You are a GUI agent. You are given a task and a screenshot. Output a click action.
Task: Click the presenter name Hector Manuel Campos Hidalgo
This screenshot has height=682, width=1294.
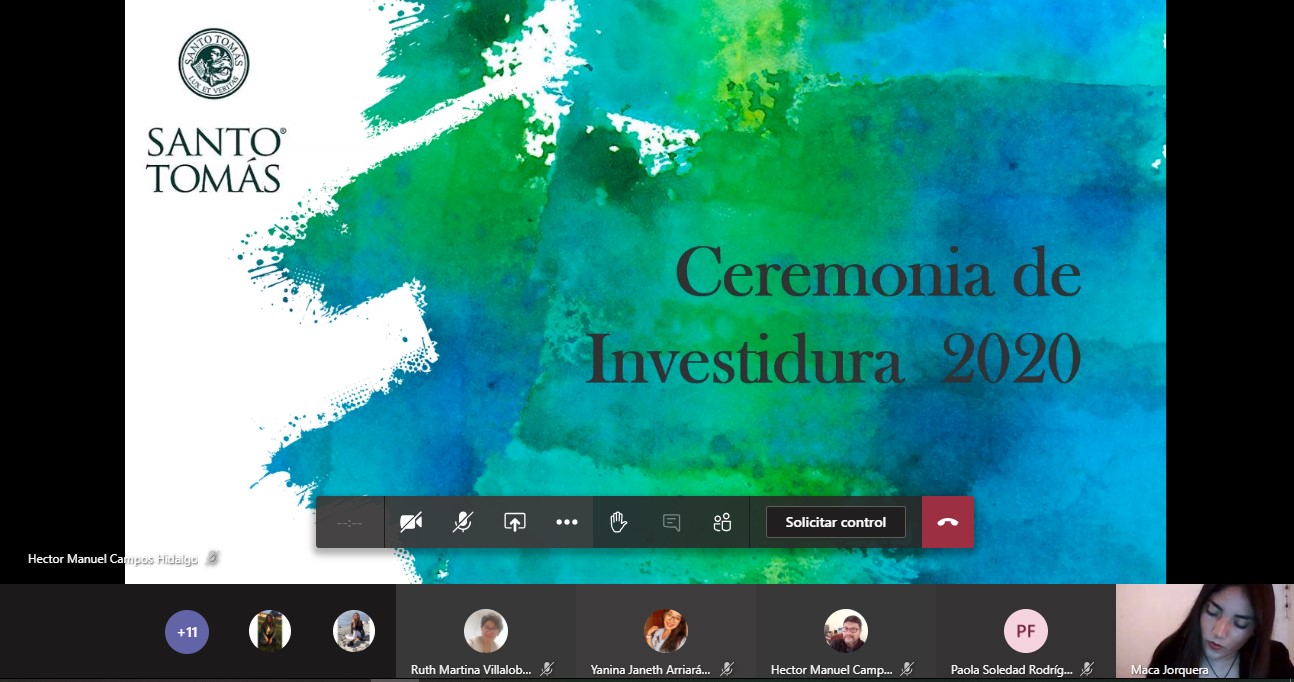click(114, 559)
